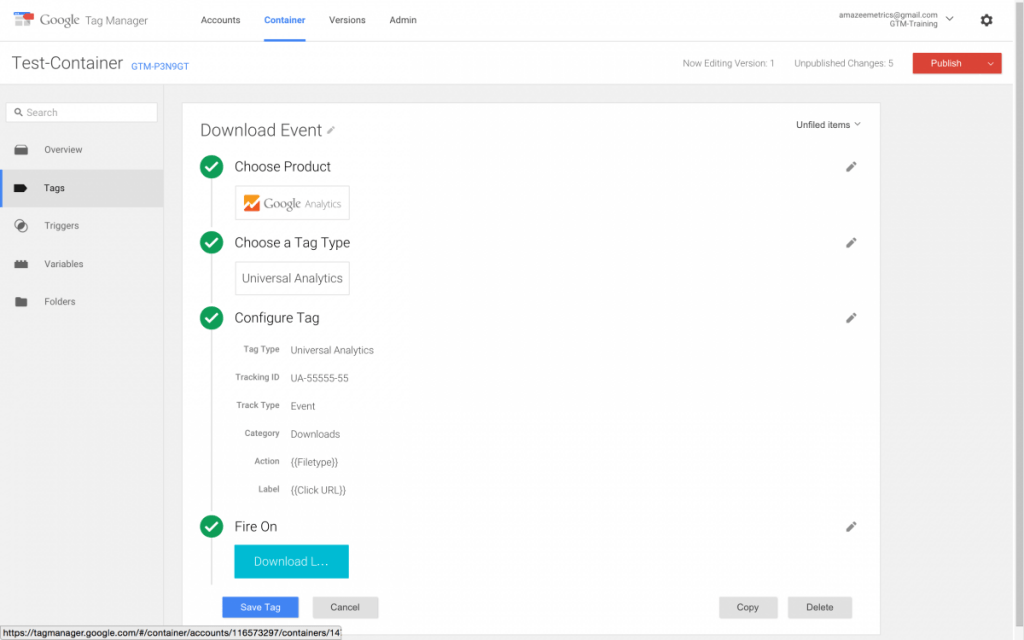
Task: Click the Triggers sidebar icon
Action: [x=21, y=226]
